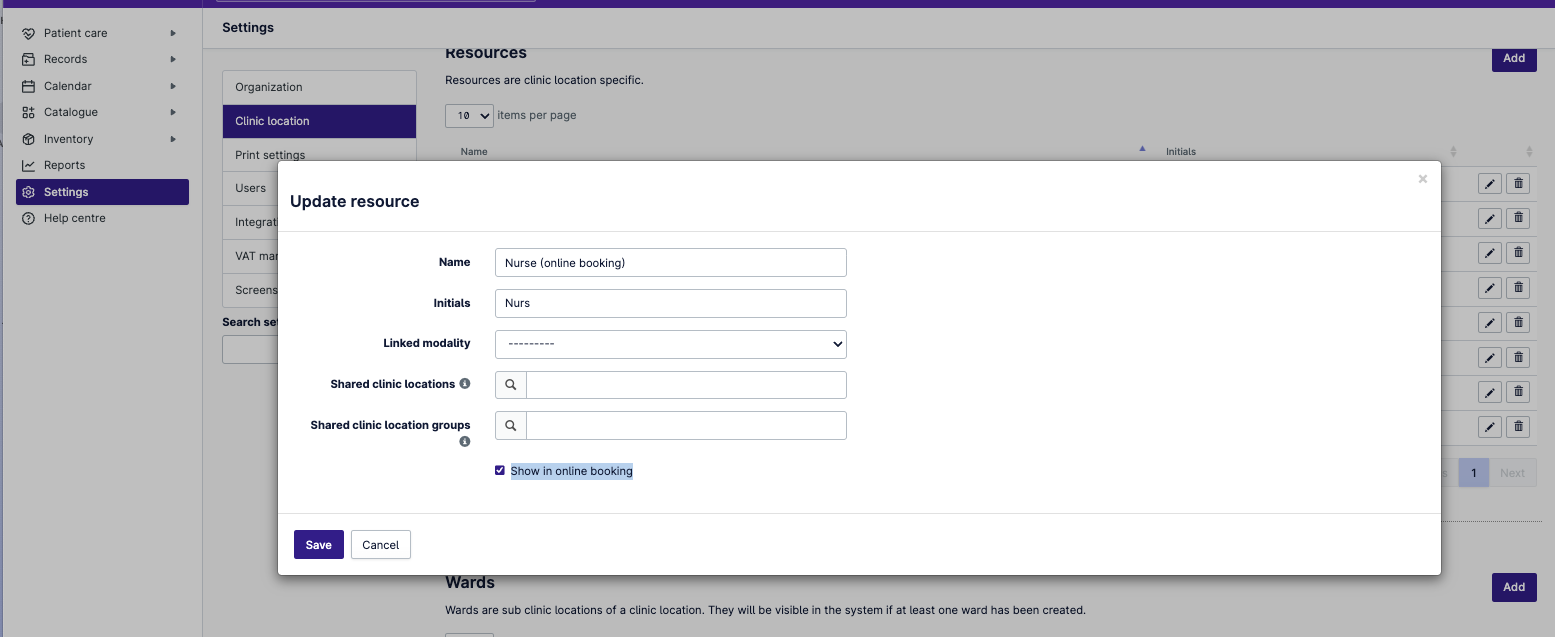Click search icon in Shared clinic location groups
Image resolution: width=1555 pixels, height=637 pixels.
pyautogui.click(x=511, y=425)
